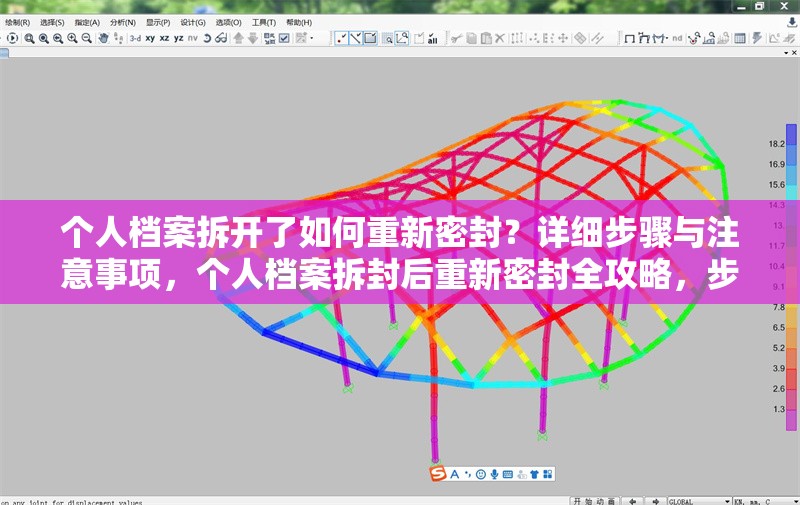The image size is (800, 505).
Task: Click the view window tab handle top-left
Action: (x=4, y=53)
